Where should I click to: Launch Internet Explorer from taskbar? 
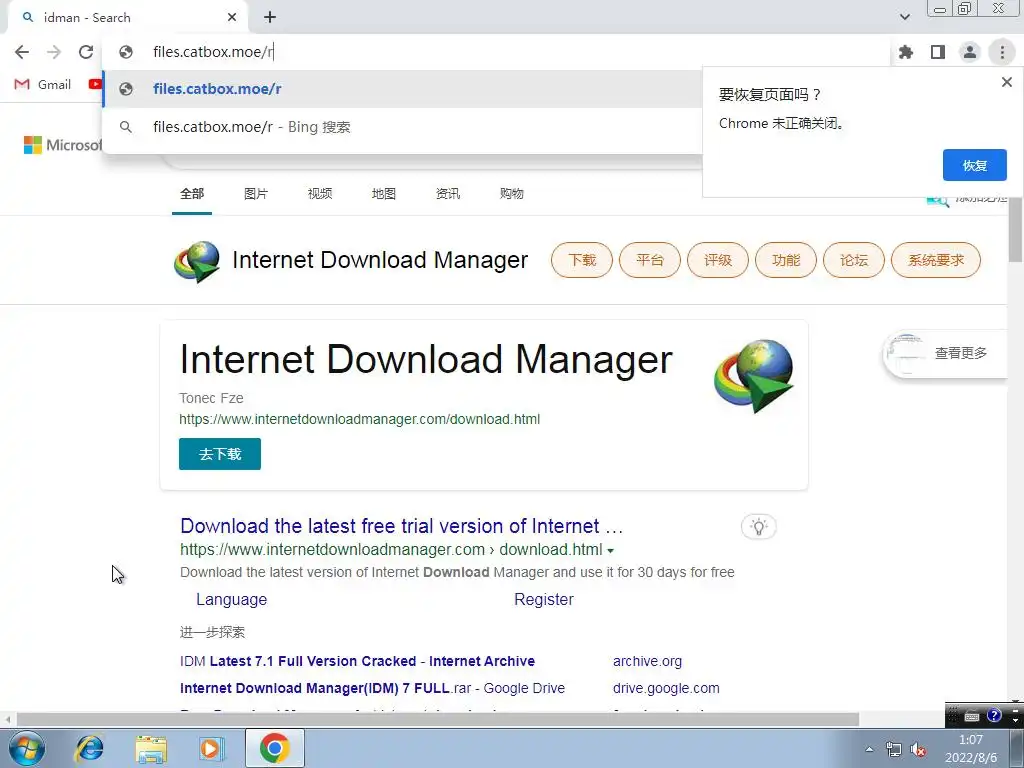[89, 748]
